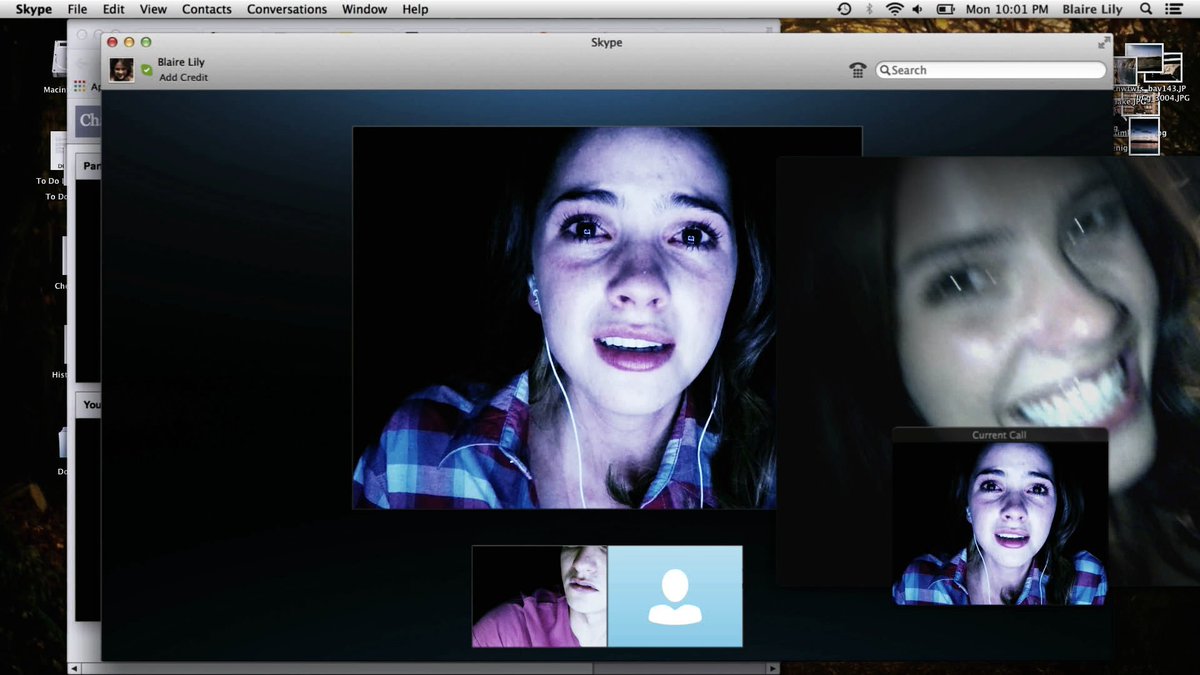Close the Skype window with red button
The height and width of the screenshot is (675, 1200).
(x=113, y=42)
